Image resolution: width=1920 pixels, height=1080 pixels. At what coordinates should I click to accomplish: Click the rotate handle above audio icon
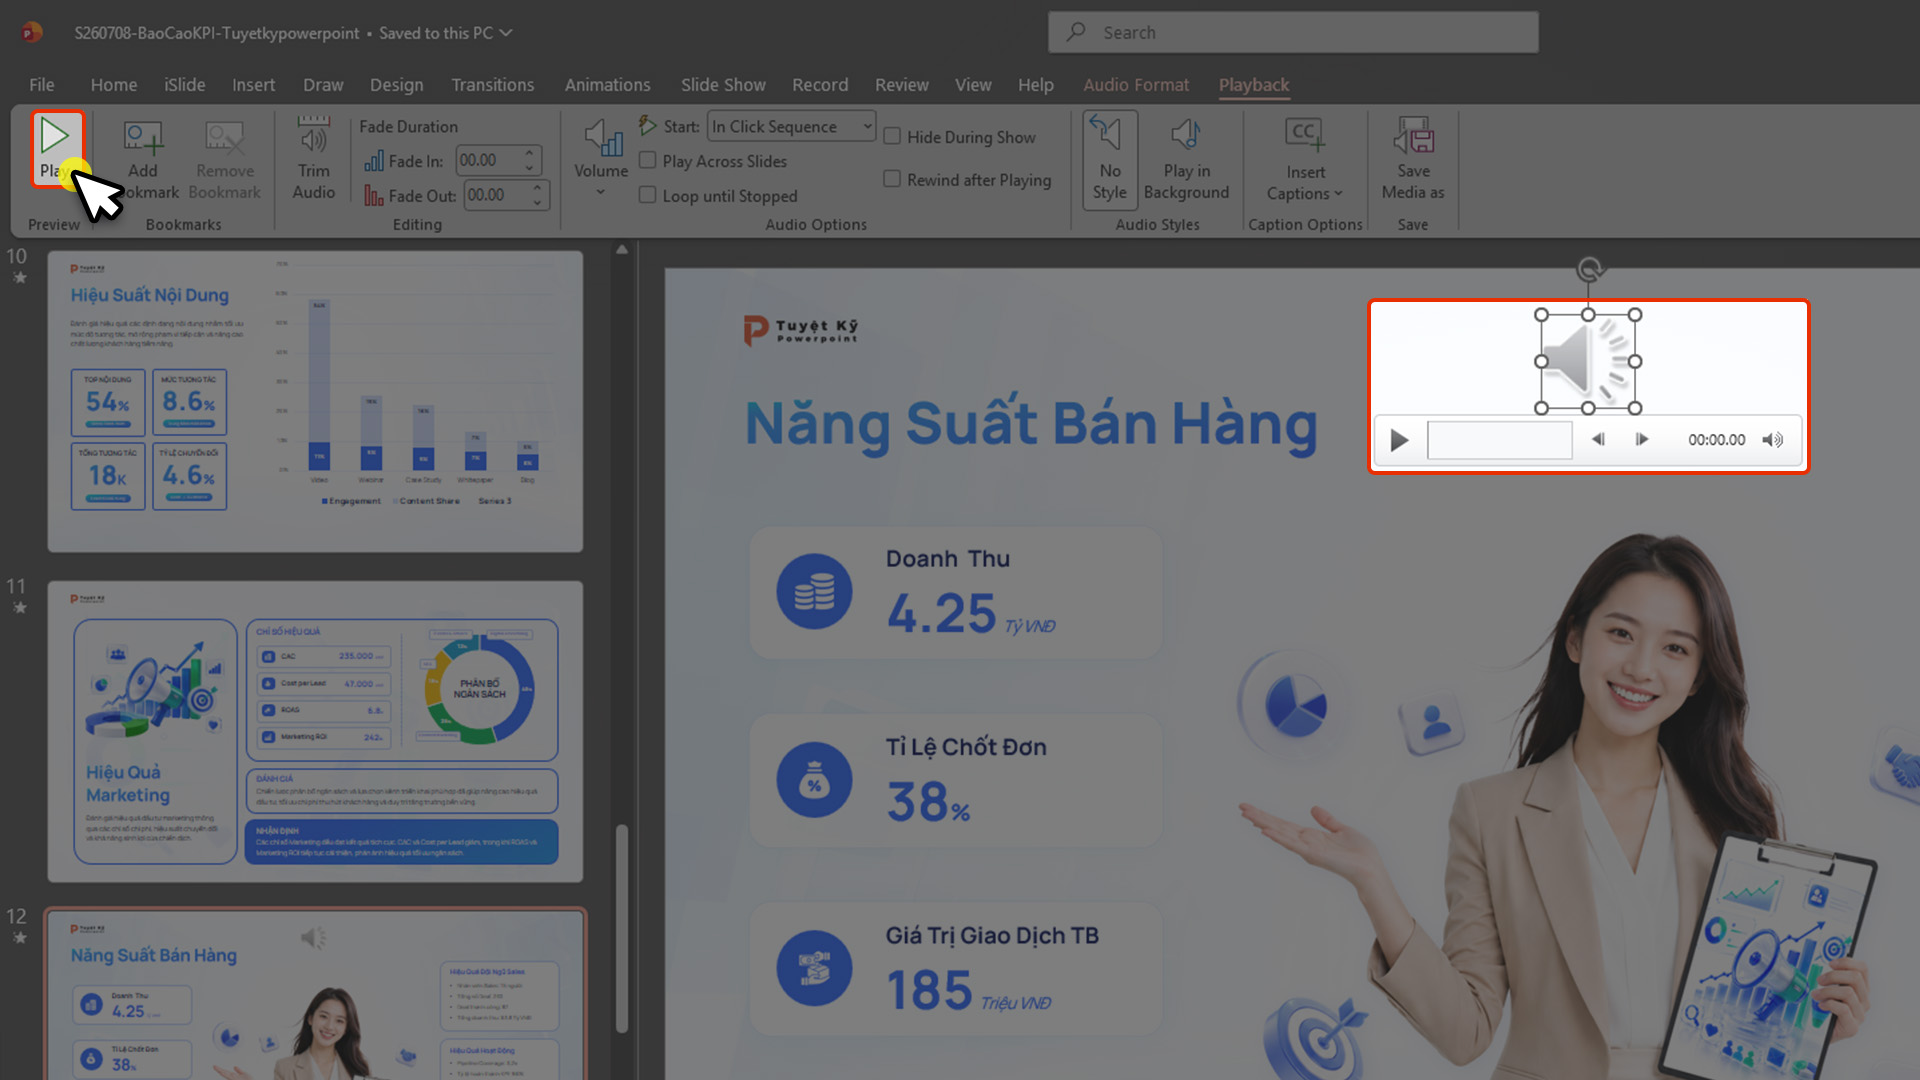point(1589,270)
